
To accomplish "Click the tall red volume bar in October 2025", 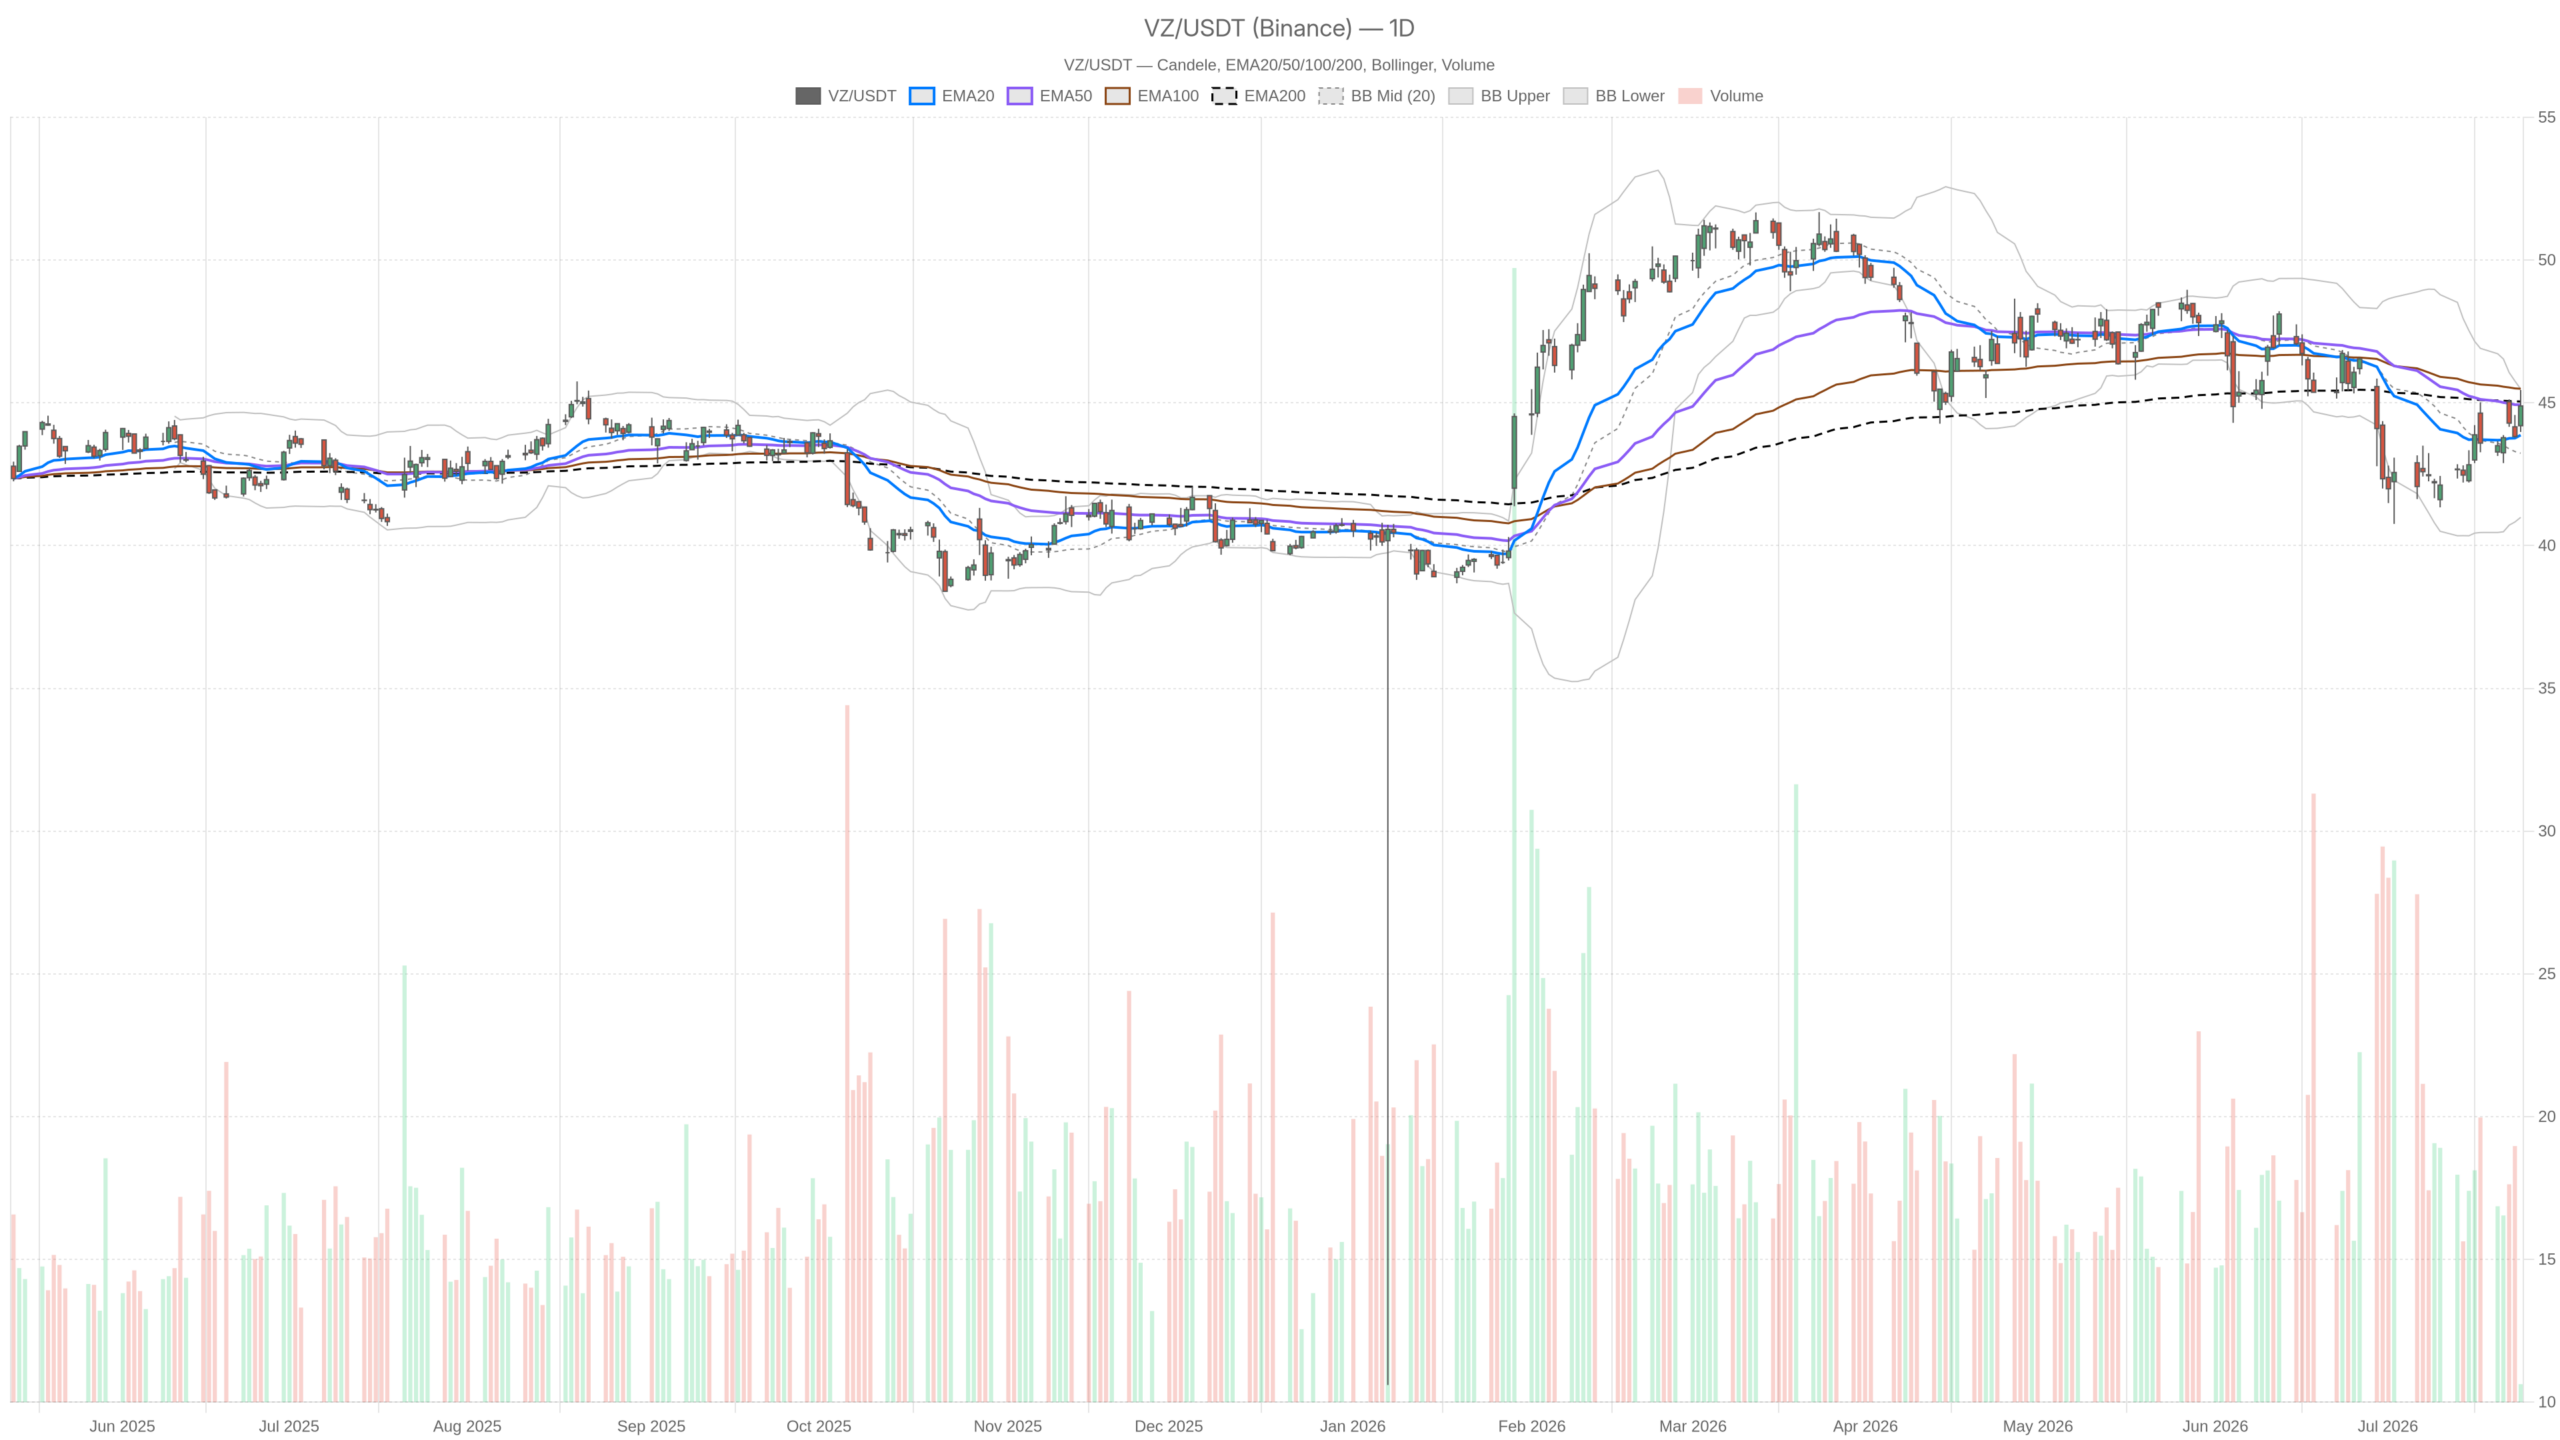I will pyautogui.click(x=847, y=1053).
